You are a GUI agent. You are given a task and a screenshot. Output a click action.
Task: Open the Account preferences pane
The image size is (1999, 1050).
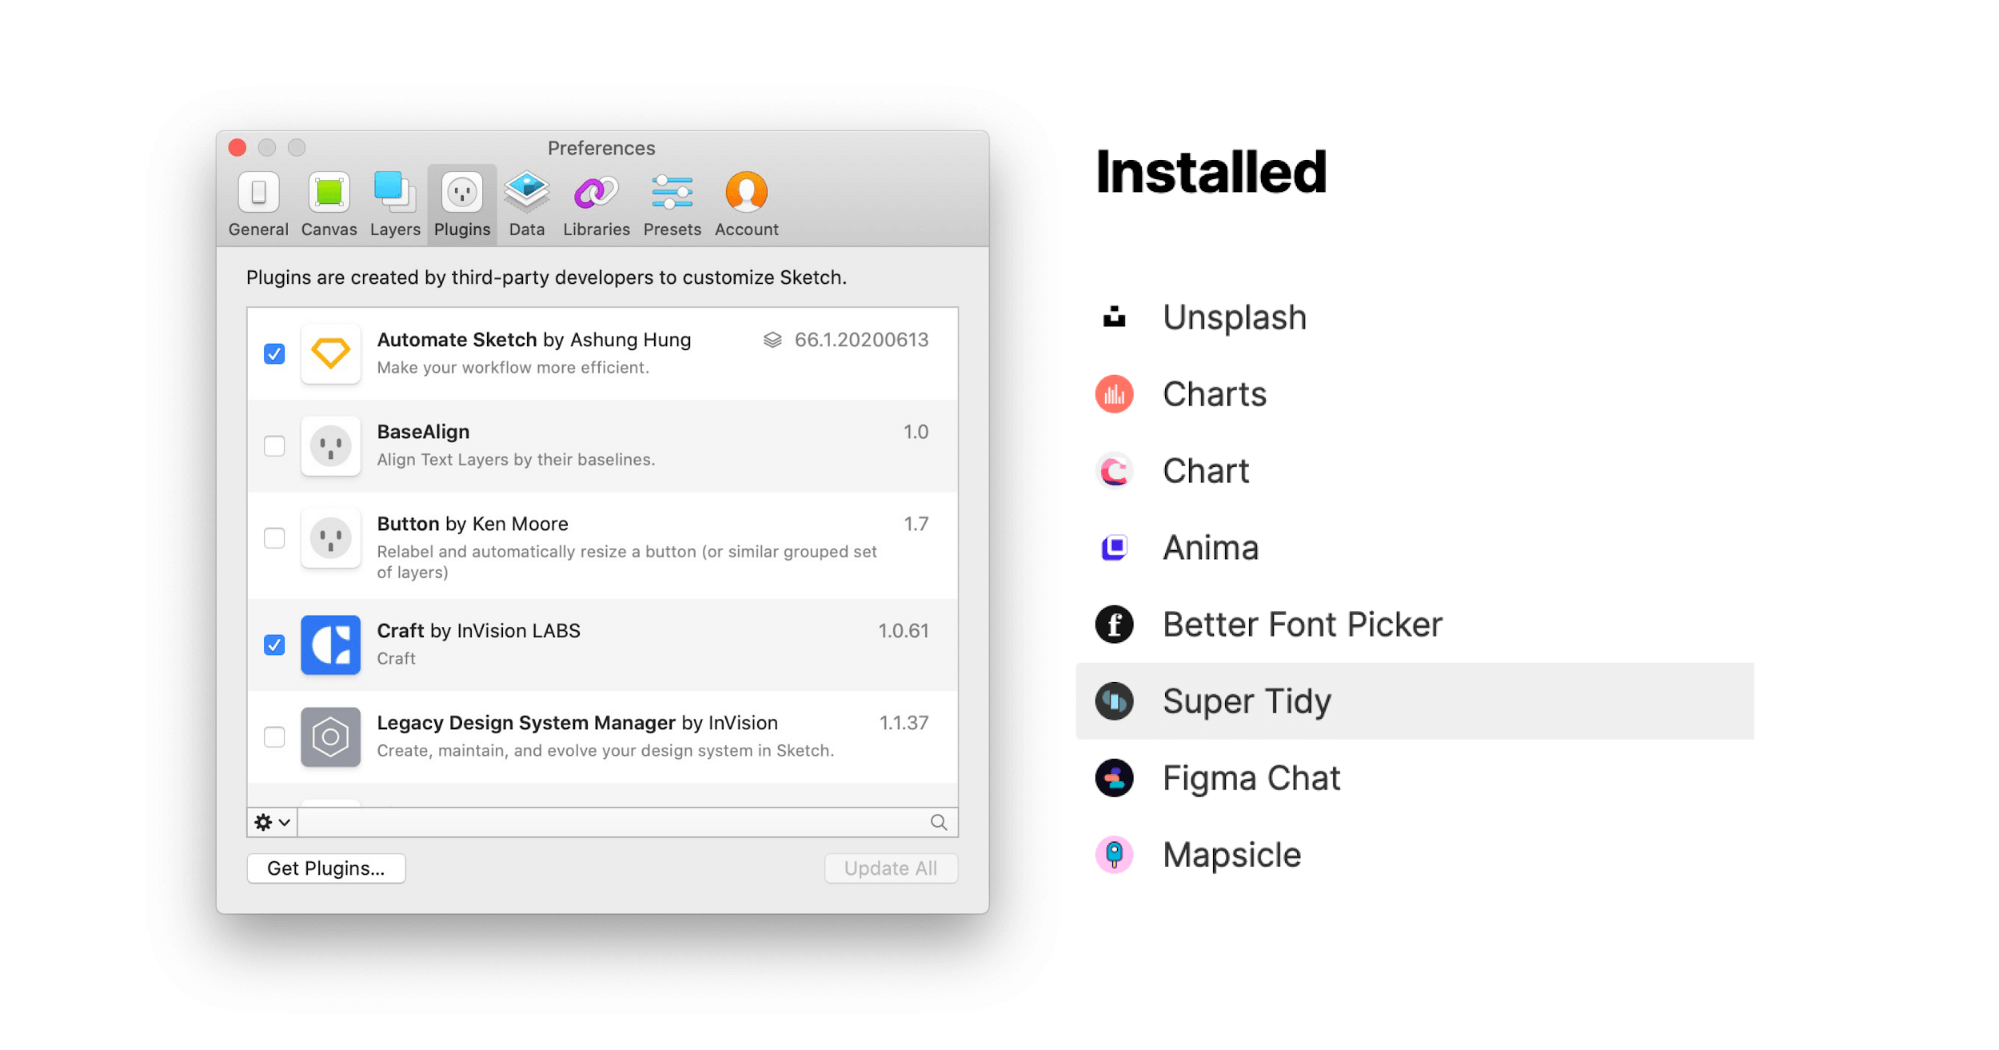[746, 204]
